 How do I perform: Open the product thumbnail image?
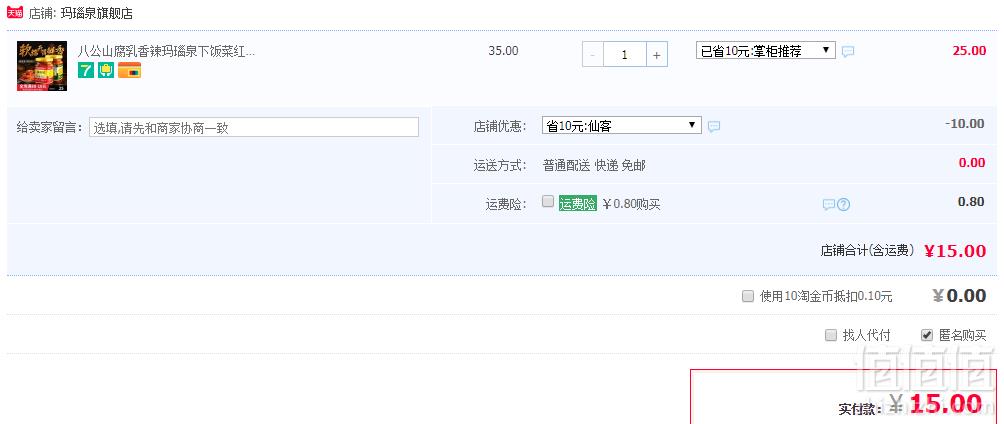pos(42,66)
